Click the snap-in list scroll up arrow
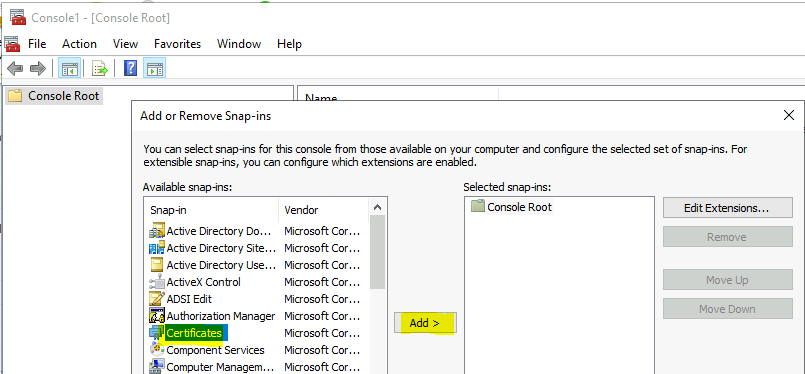Screen dimensions: 805x374 pos(377,208)
